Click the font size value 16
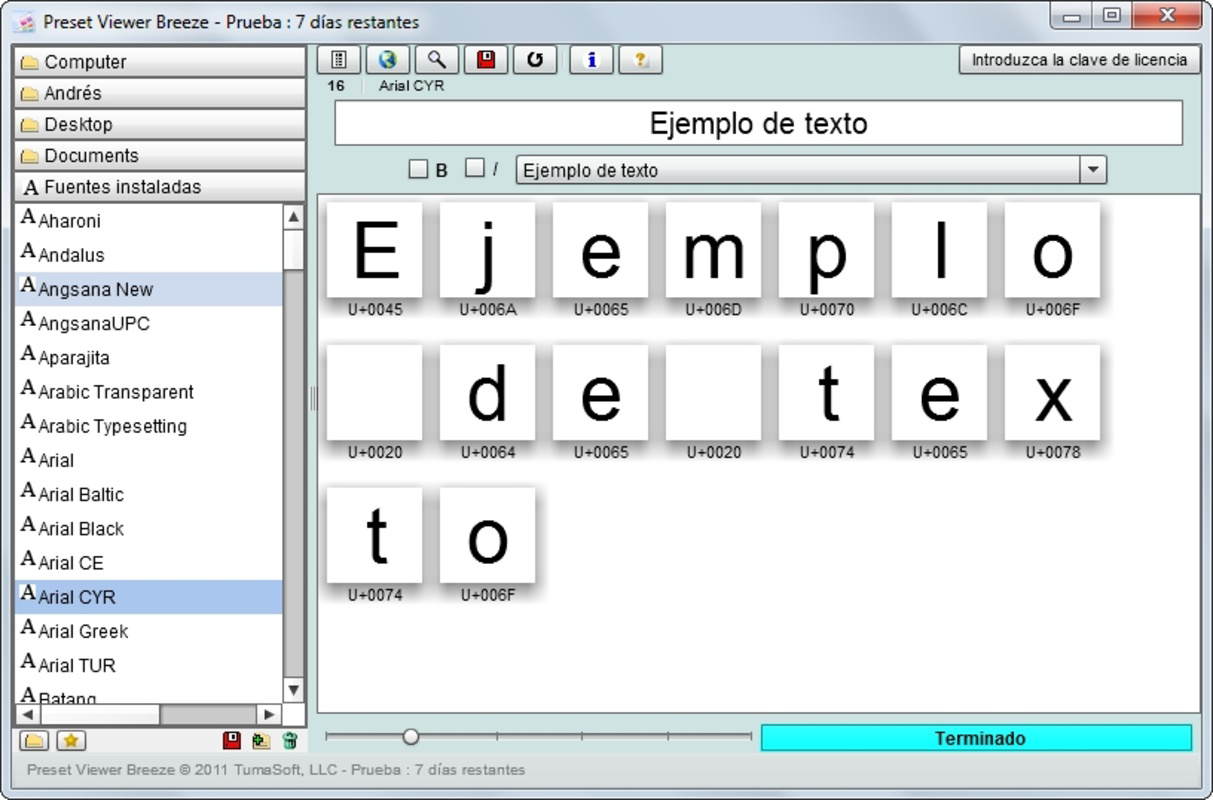The image size is (1213, 800). click(336, 86)
